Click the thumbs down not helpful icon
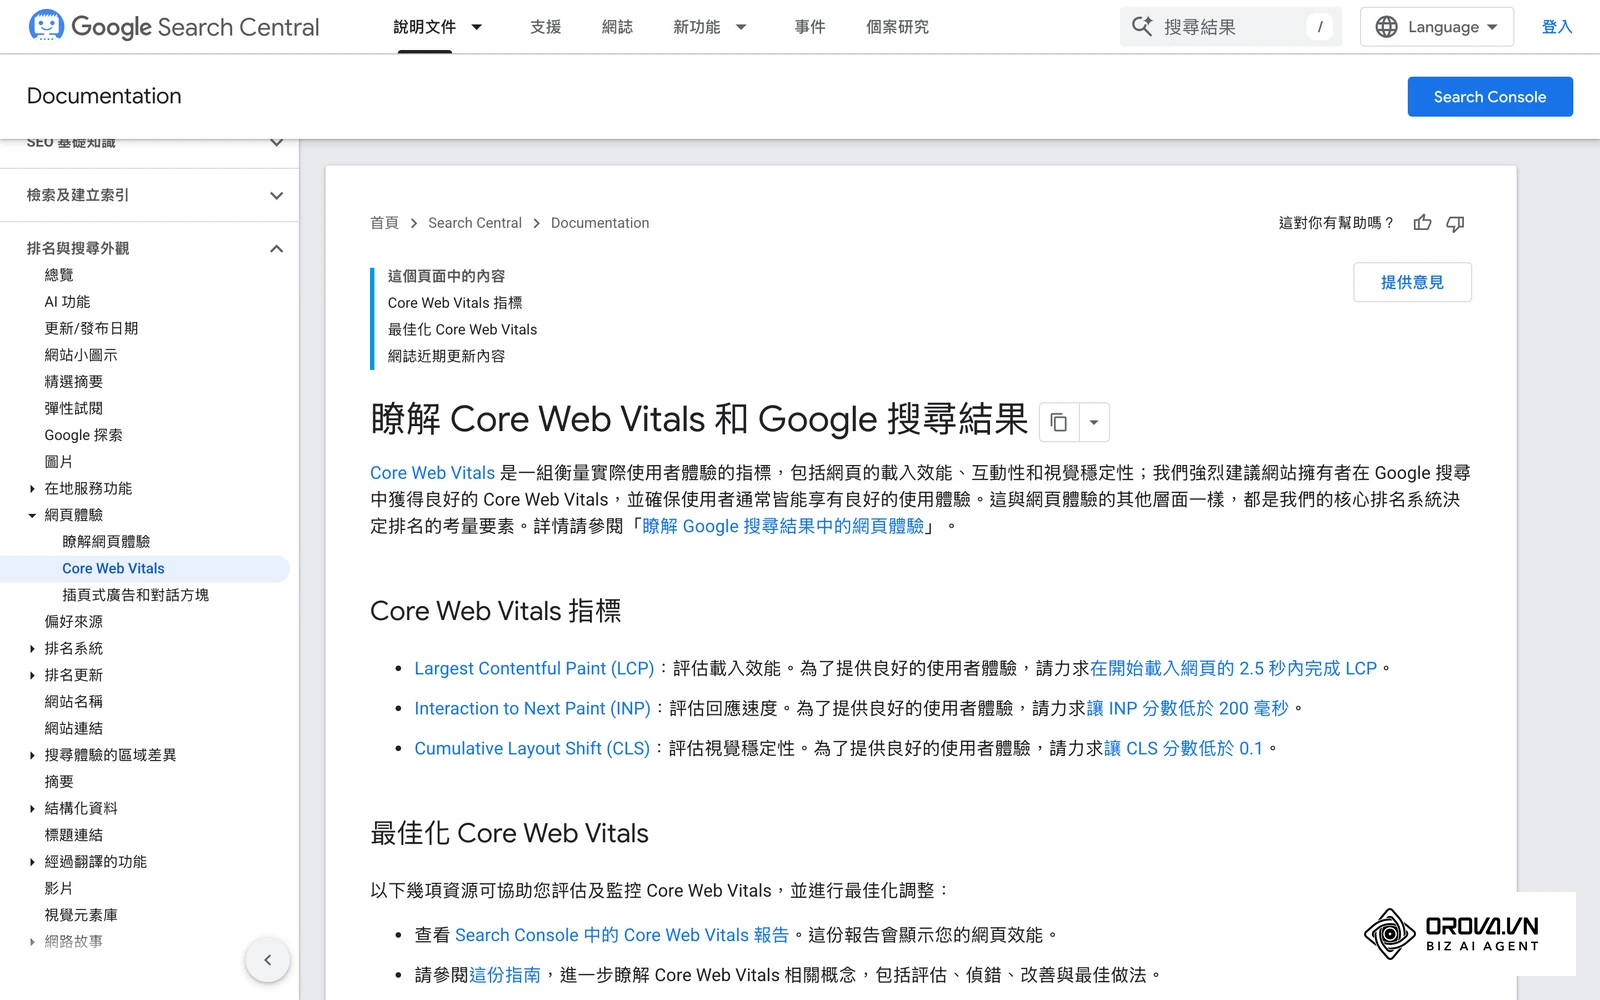This screenshot has width=1600, height=1000. point(1455,223)
